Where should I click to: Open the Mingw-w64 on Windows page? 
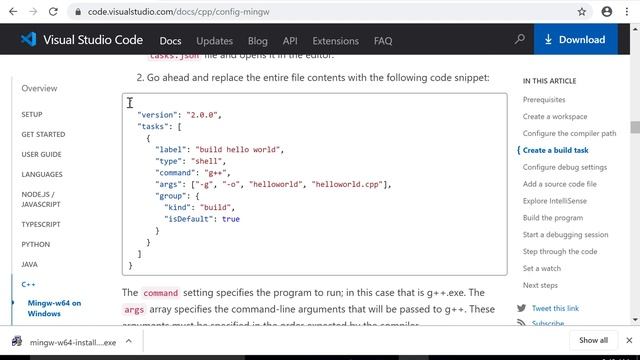pos(54,308)
